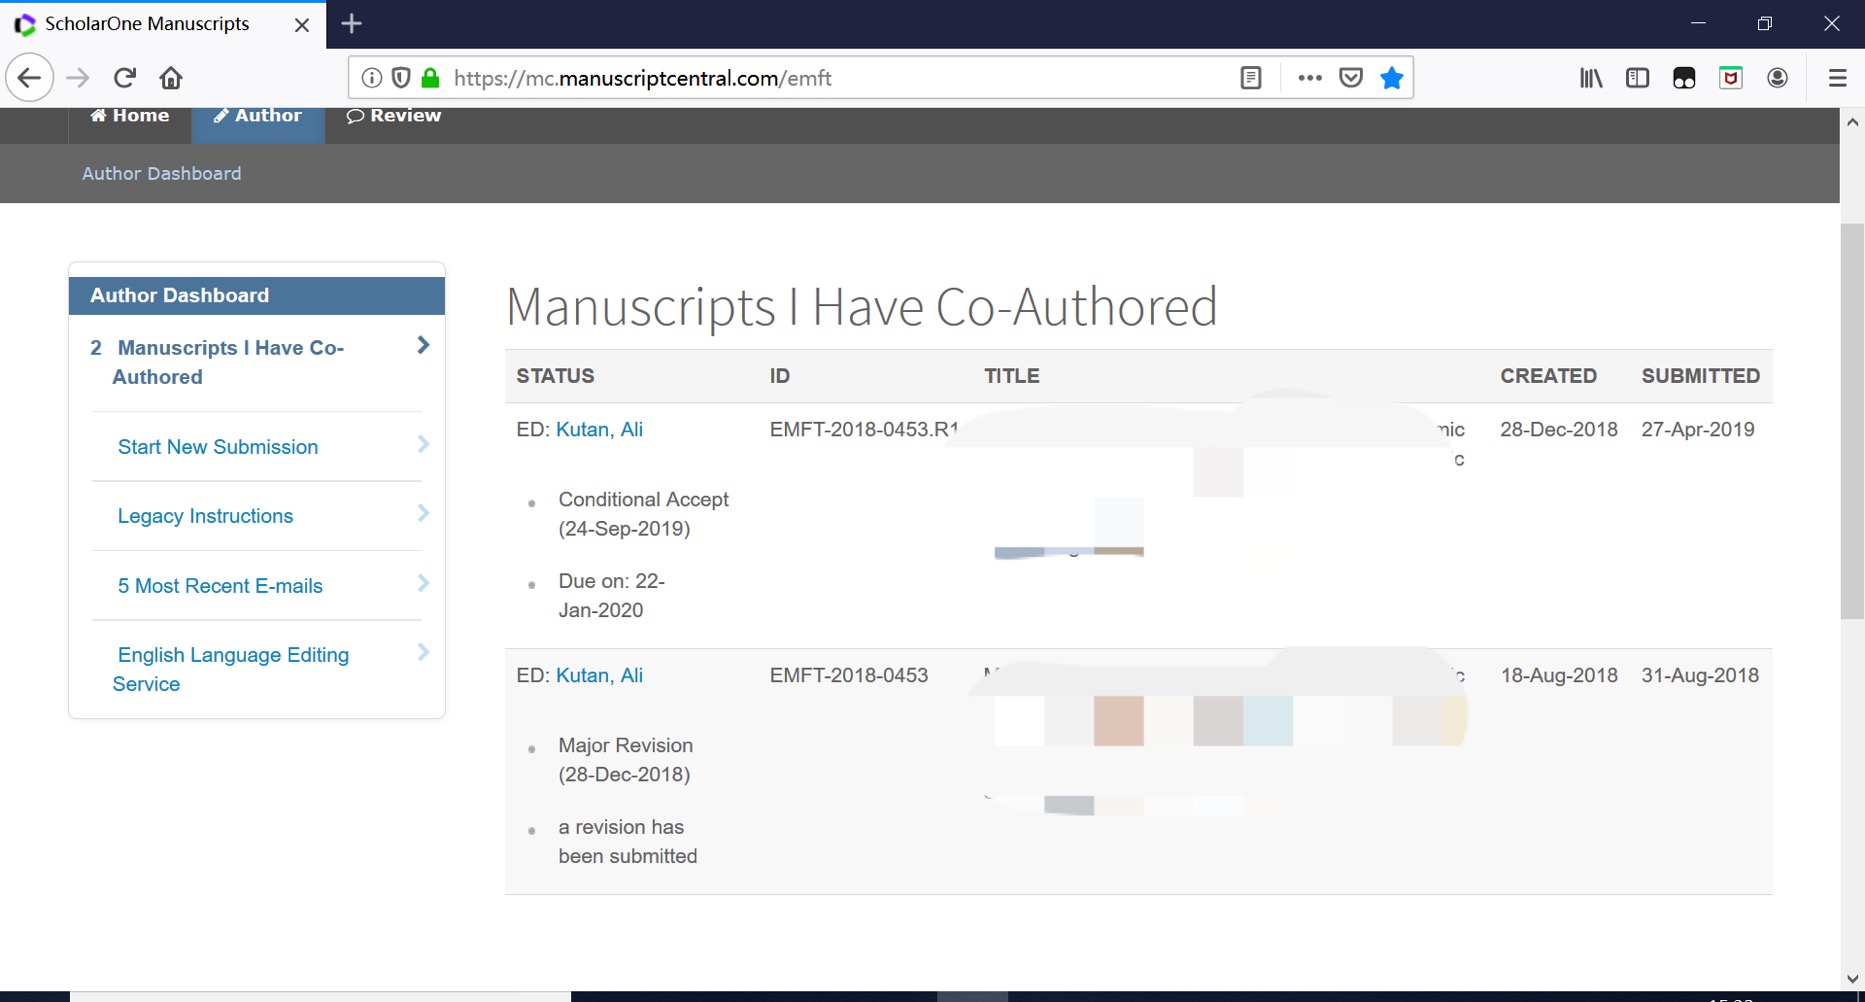Click editor Kutan, Ali link in Major Revision row
This screenshot has height=1002, width=1865.
(x=599, y=676)
